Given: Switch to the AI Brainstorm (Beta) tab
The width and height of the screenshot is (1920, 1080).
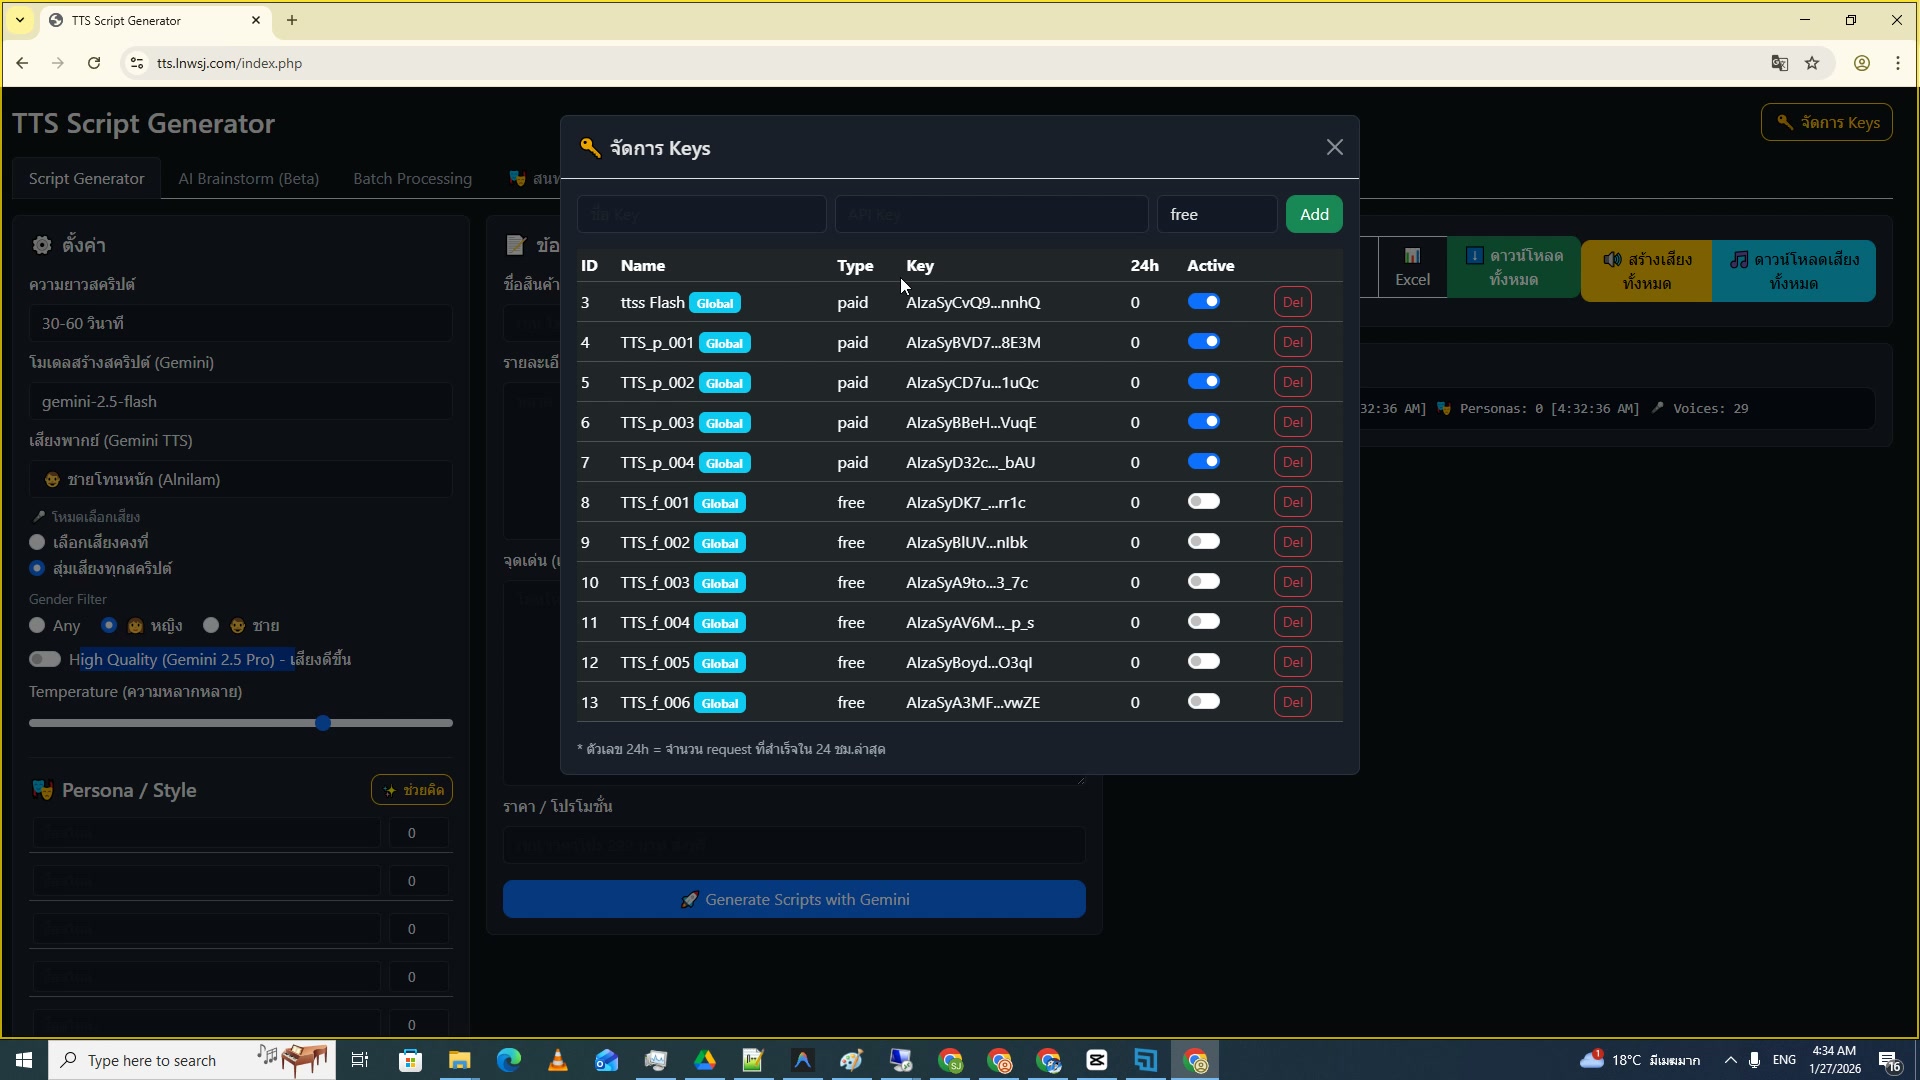Looking at the screenshot, I should pyautogui.click(x=248, y=178).
